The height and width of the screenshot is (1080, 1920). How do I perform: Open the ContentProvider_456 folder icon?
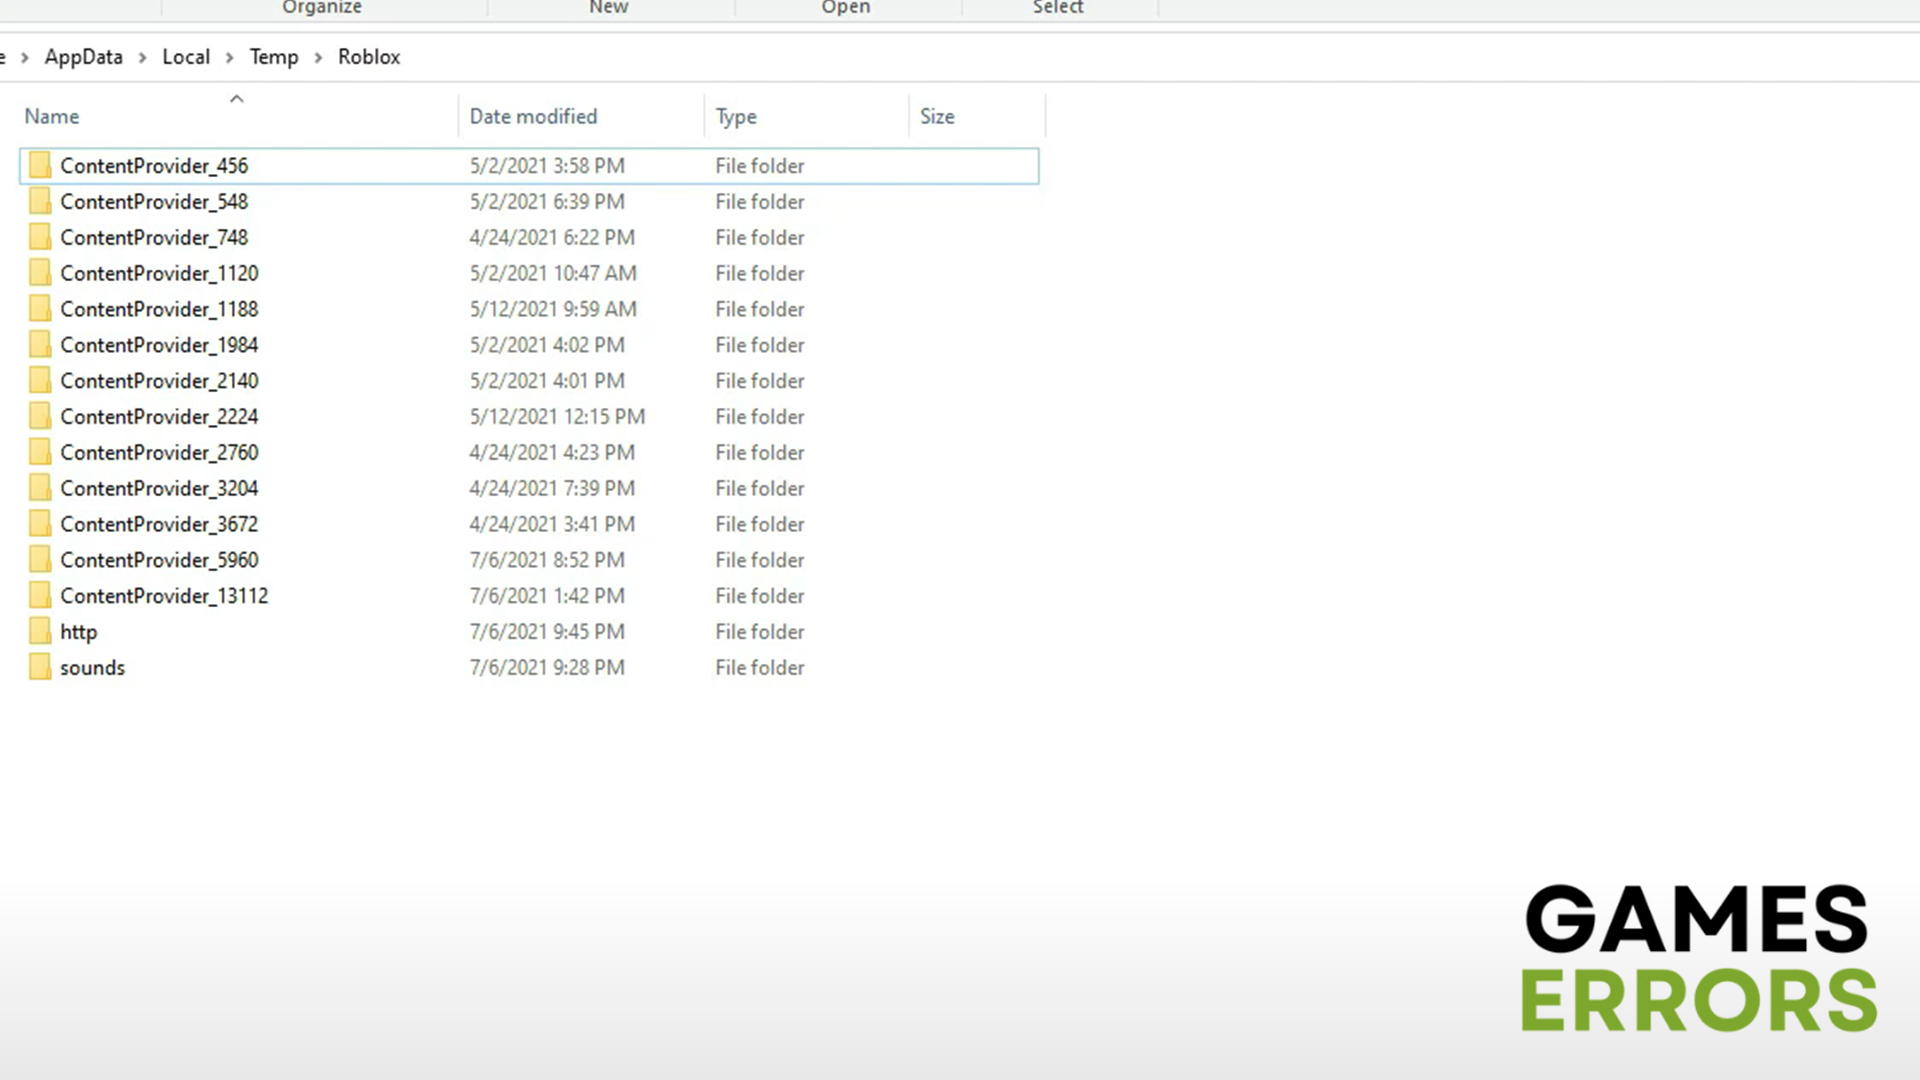pyautogui.click(x=41, y=165)
